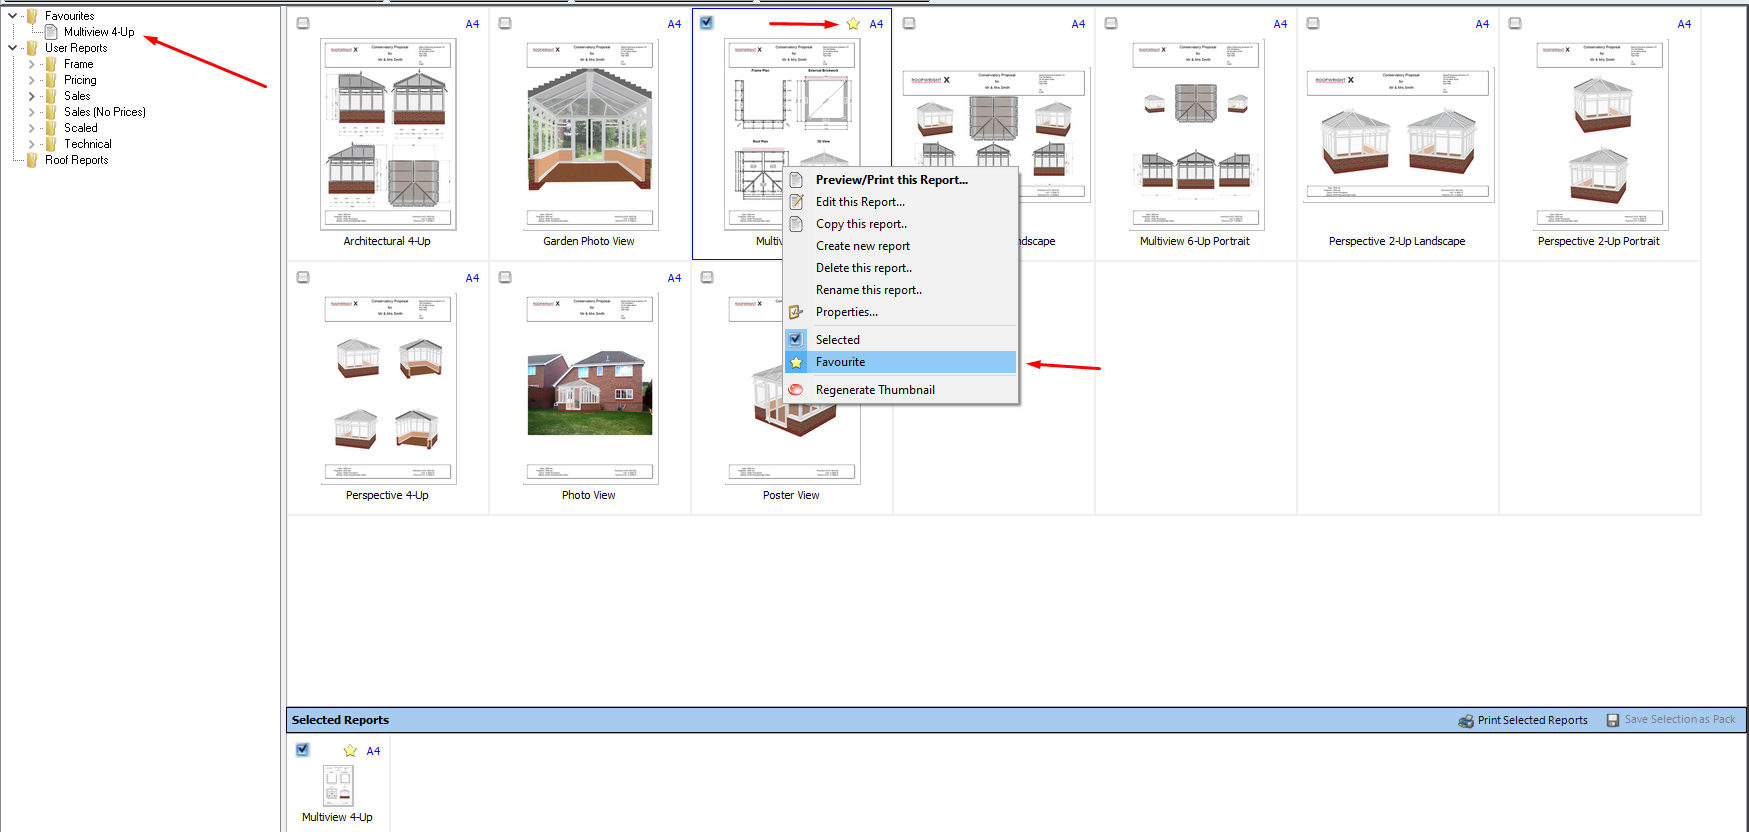Select the Perspective 2-Up Landscape thumbnail
The image size is (1749, 832).
(x=1398, y=135)
